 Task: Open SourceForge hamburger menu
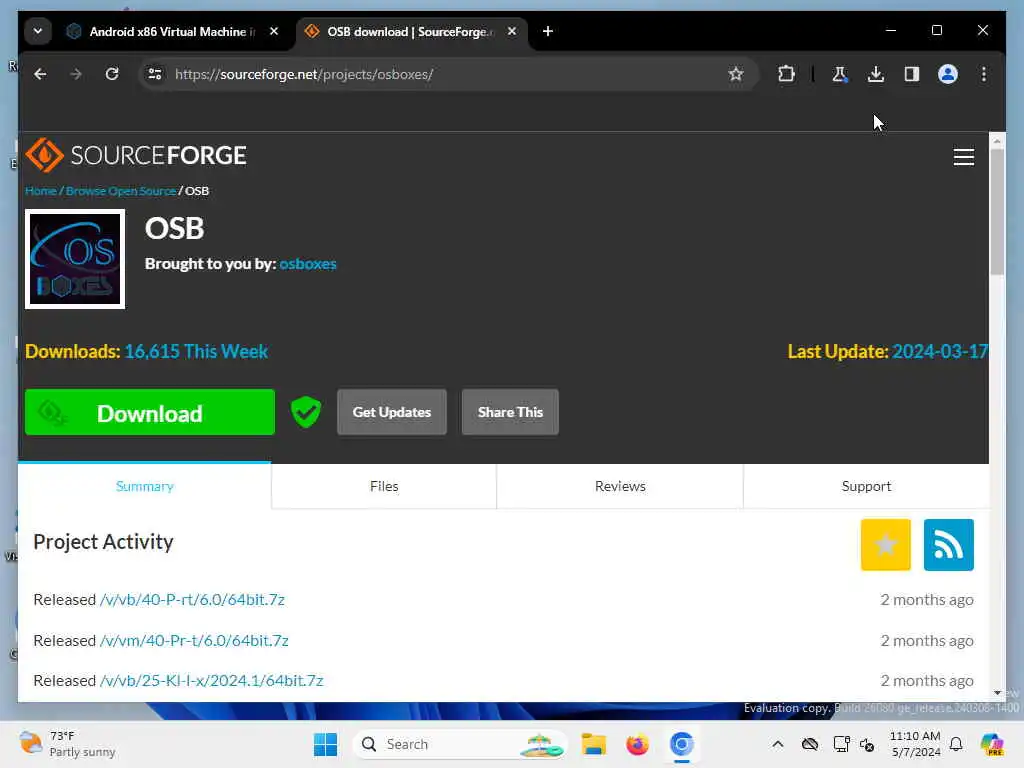tap(964, 157)
